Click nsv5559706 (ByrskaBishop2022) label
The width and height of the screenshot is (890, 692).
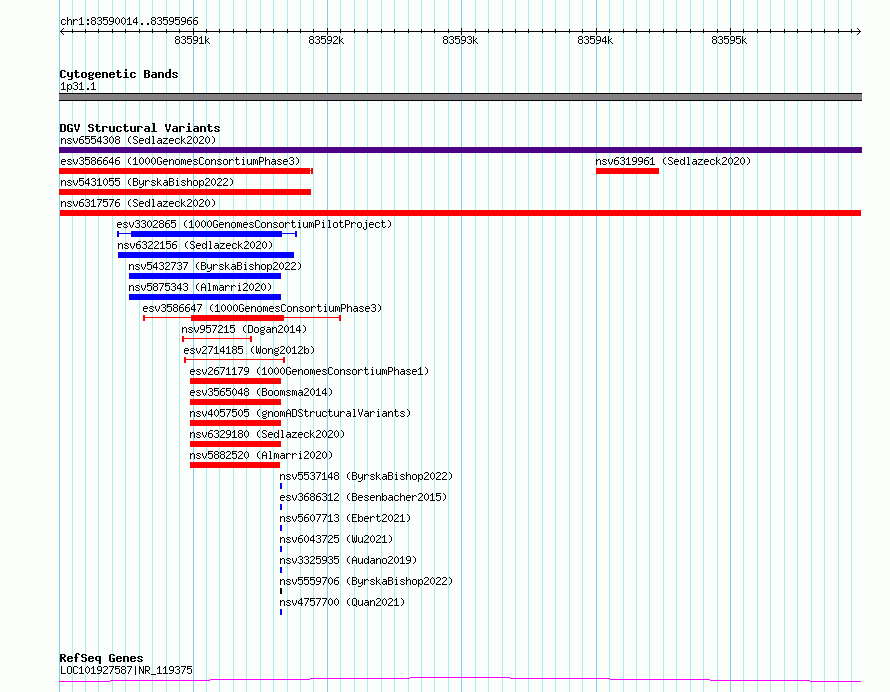point(366,581)
